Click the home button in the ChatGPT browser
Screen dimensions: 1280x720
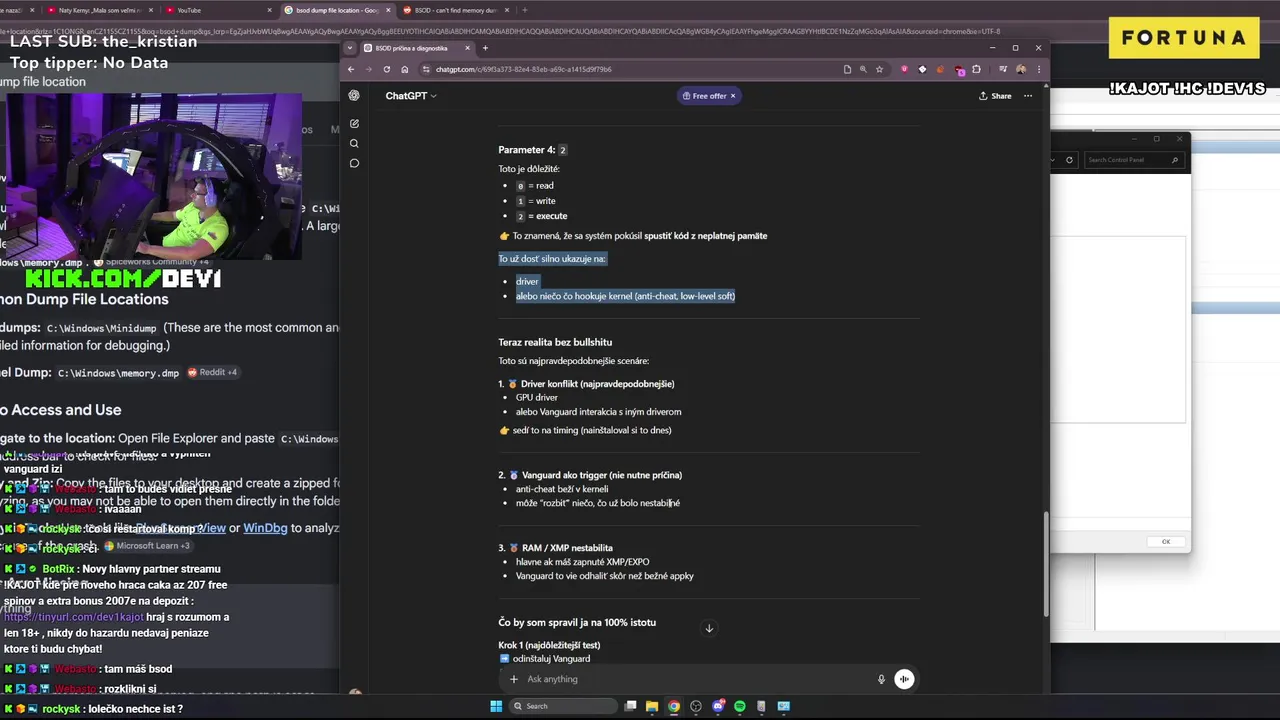404,69
